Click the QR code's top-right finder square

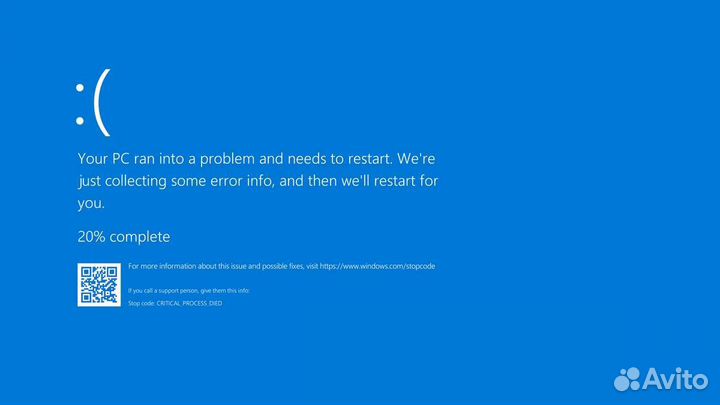pyautogui.click(x=112, y=272)
